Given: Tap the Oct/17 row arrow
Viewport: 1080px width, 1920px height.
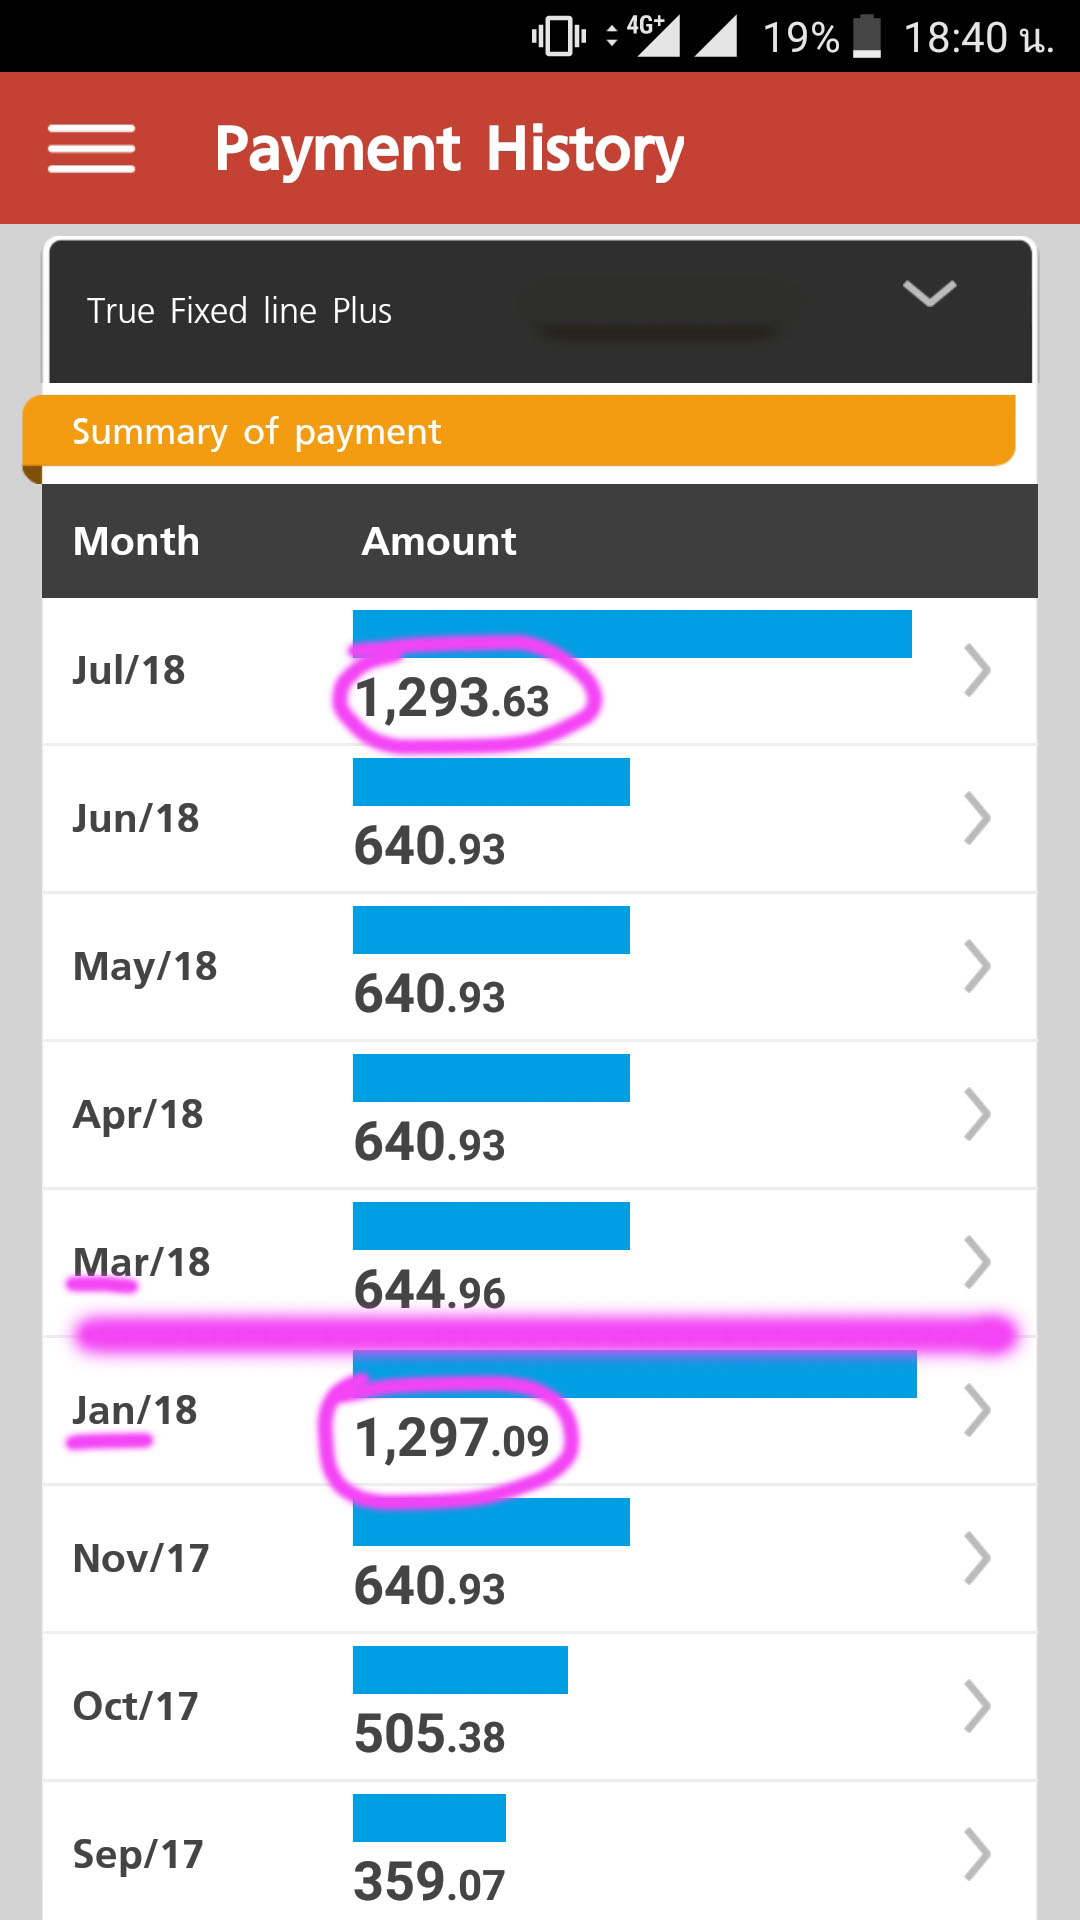Looking at the screenshot, I should [977, 1706].
